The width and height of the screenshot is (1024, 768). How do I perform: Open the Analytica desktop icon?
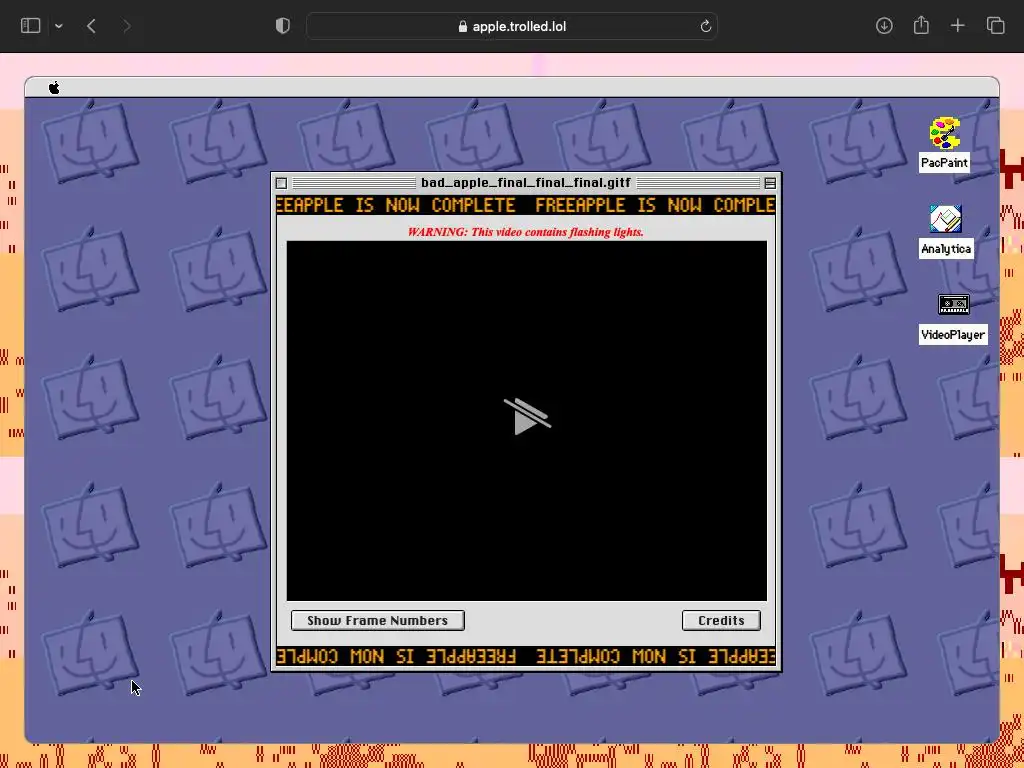coord(946,219)
